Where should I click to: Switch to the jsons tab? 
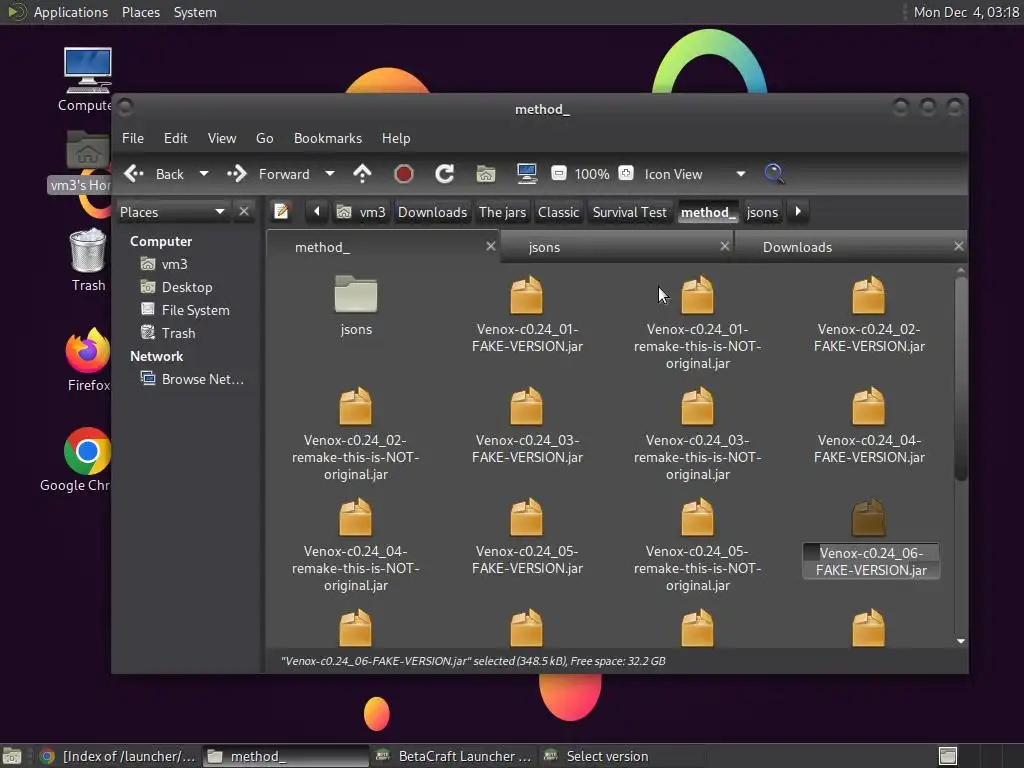click(x=545, y=247)
